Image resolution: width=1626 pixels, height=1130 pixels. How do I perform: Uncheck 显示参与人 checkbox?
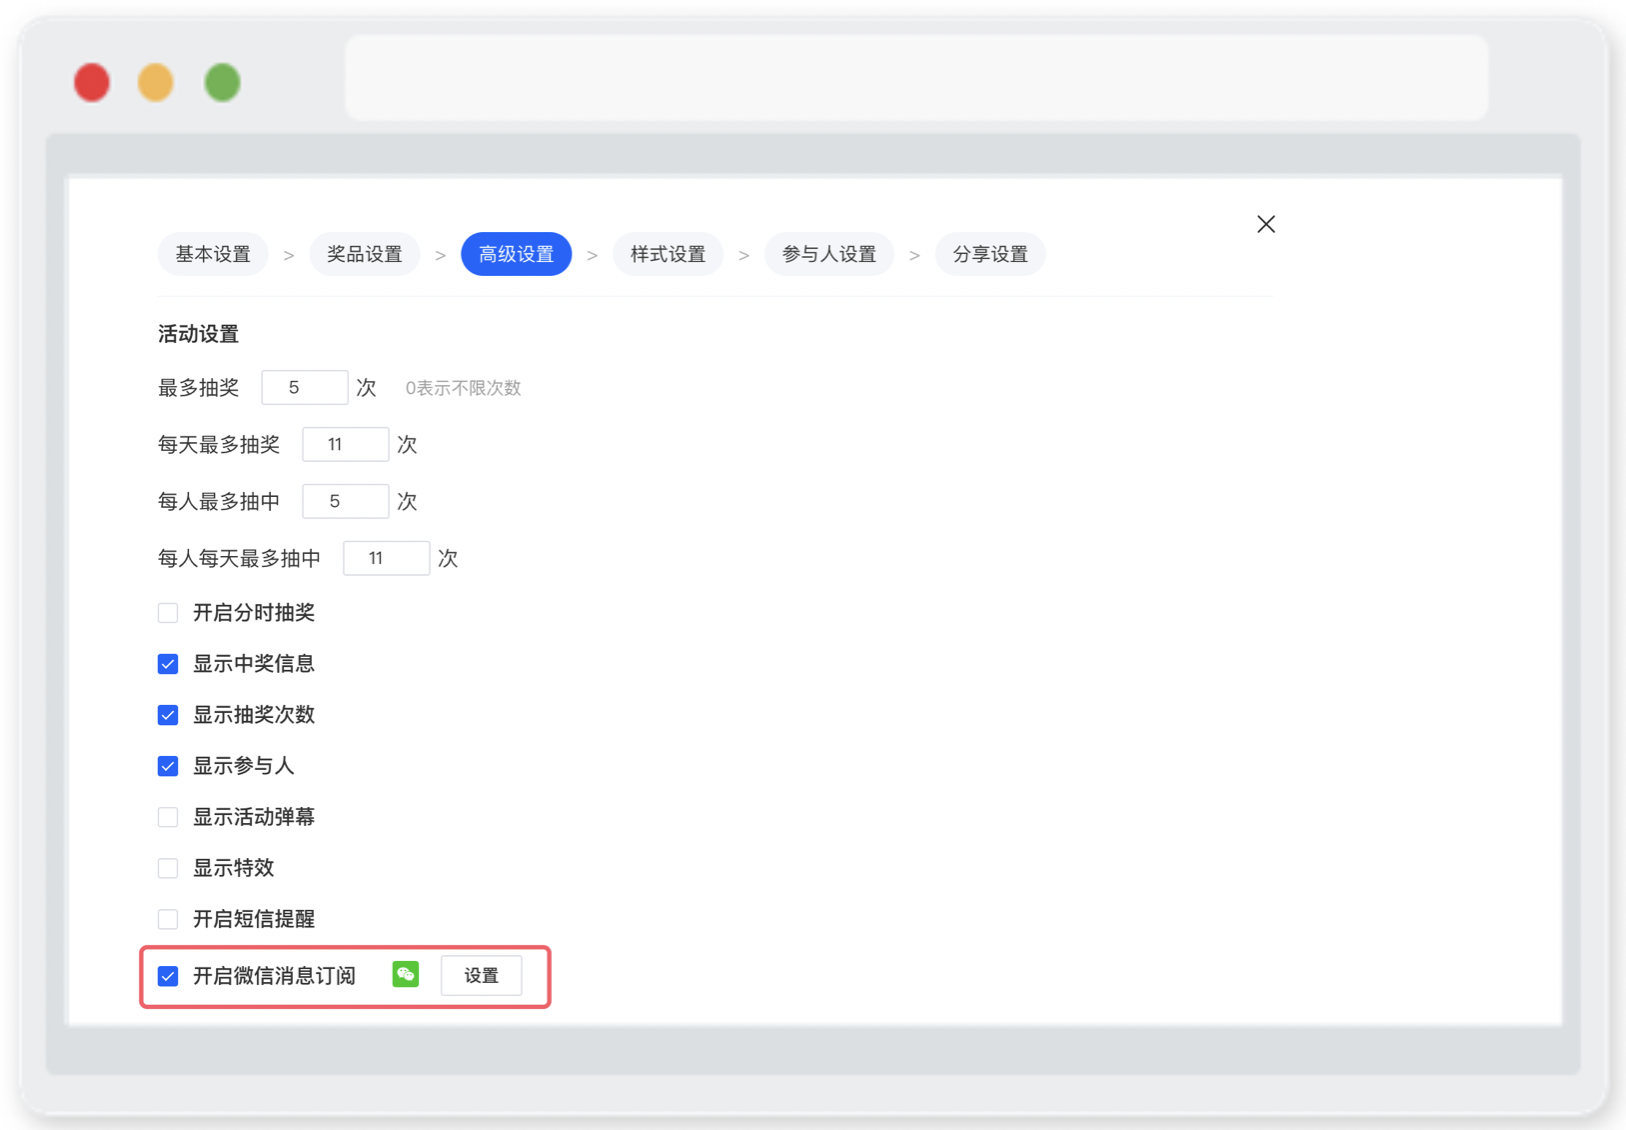(168, 766)
